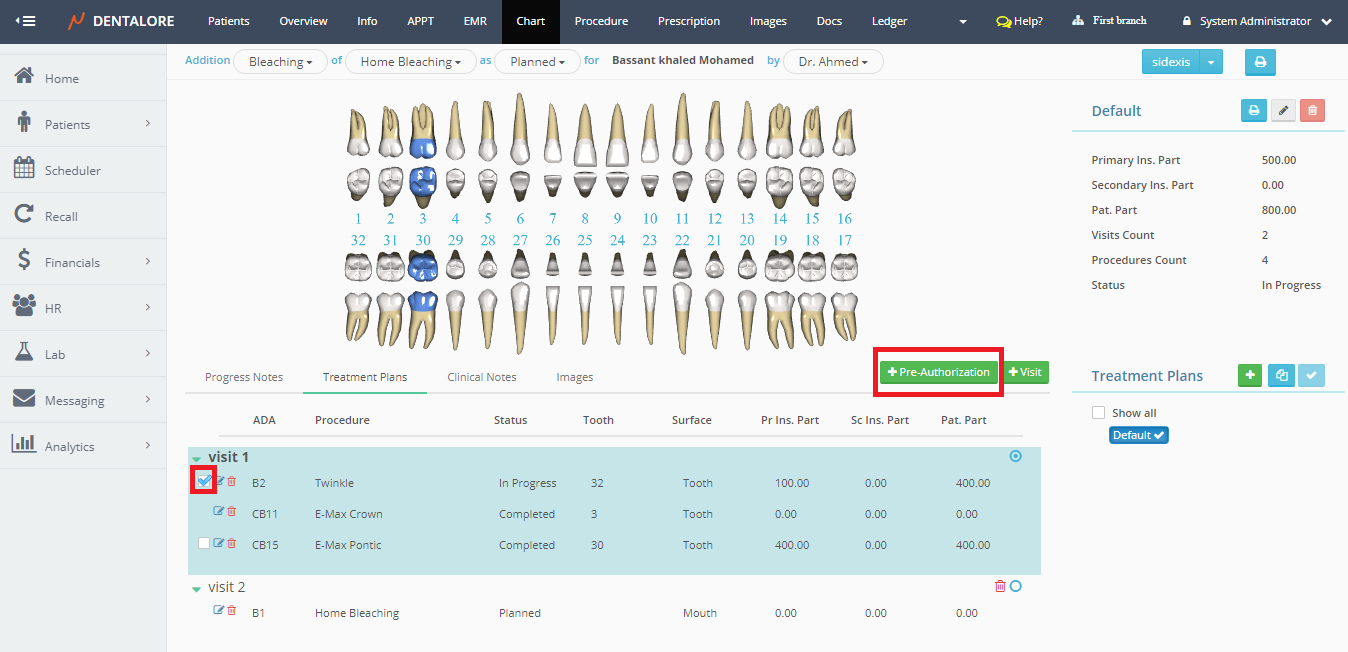Select the visit 2 radio button
1348x652 pixels.
[1016, 587]
